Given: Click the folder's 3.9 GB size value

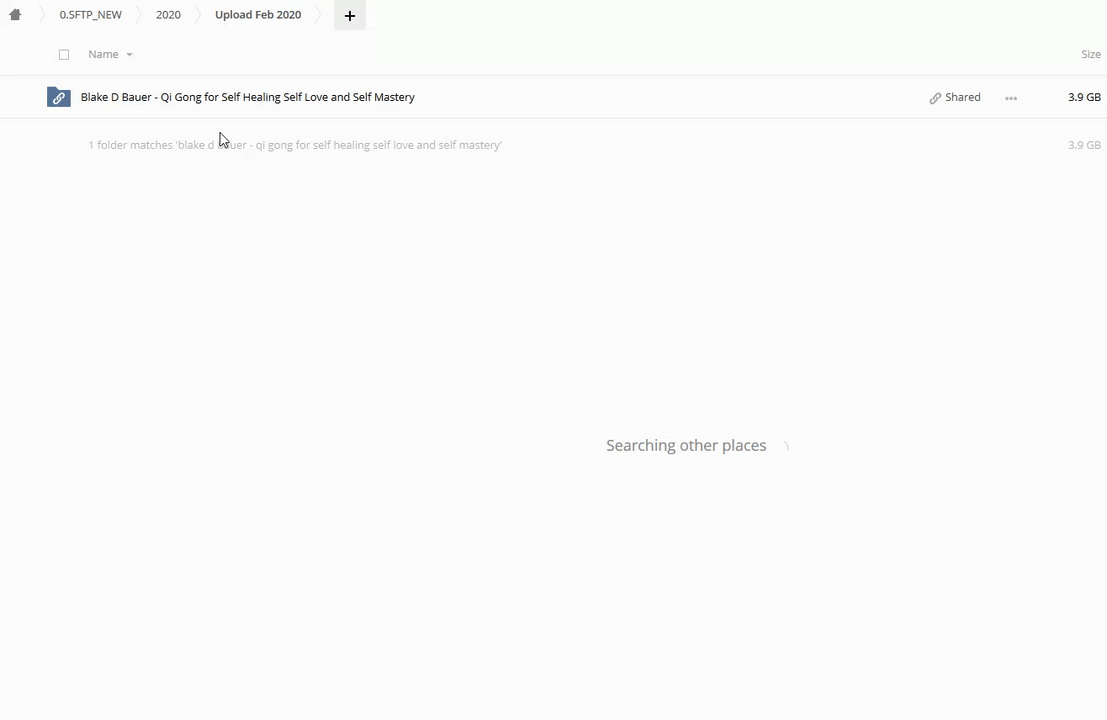Looking at the screenshot, I should pos(1083,97).
